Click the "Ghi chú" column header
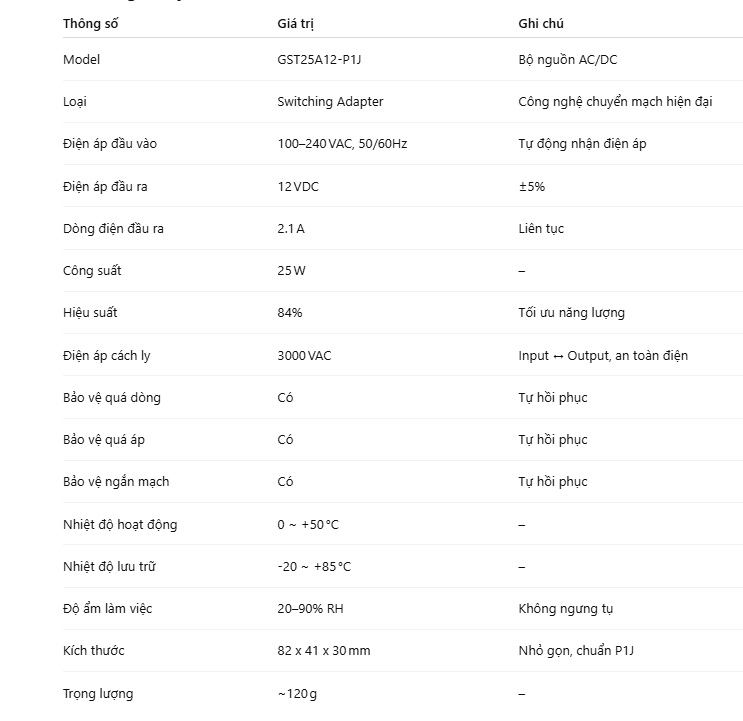 [541, 23]
